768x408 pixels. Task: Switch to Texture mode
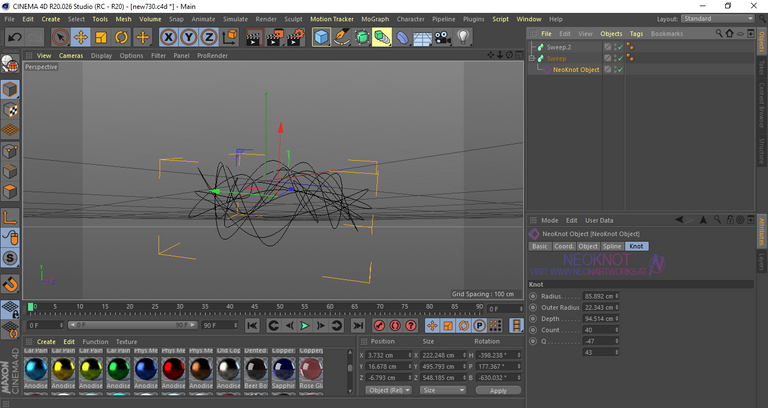point(10,110)
